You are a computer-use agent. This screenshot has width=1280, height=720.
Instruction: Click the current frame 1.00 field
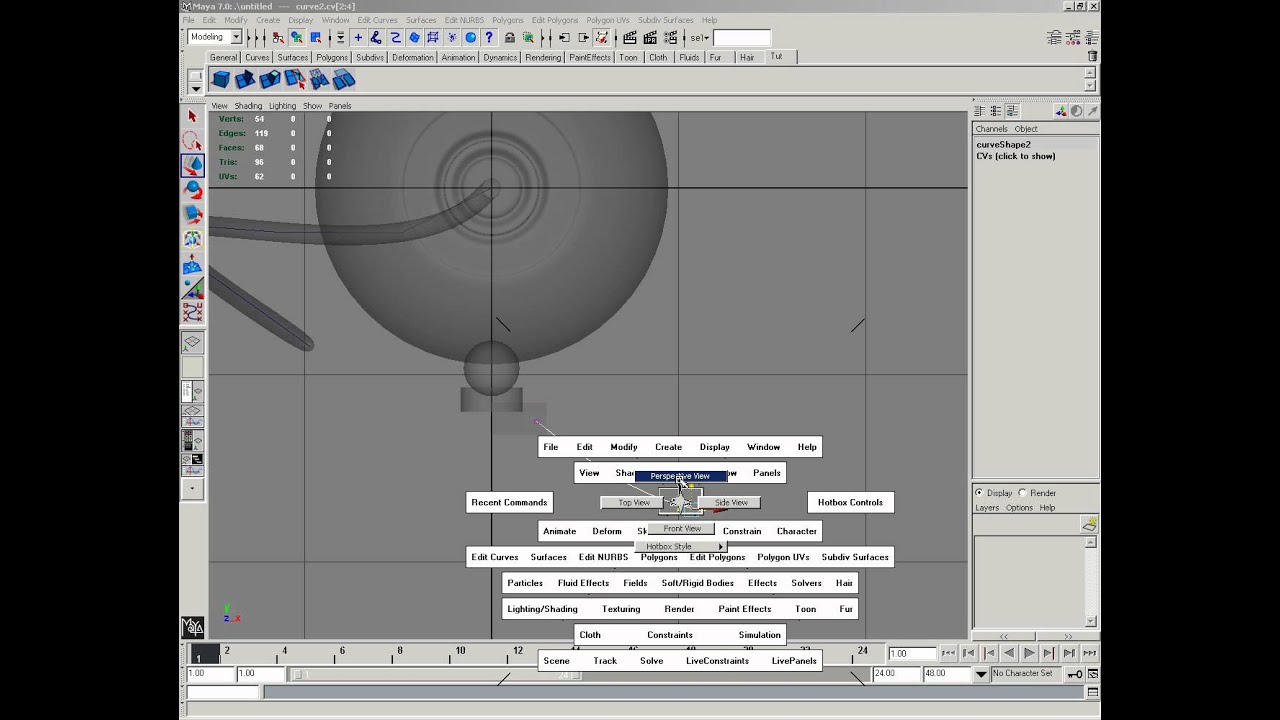[911, 653]
